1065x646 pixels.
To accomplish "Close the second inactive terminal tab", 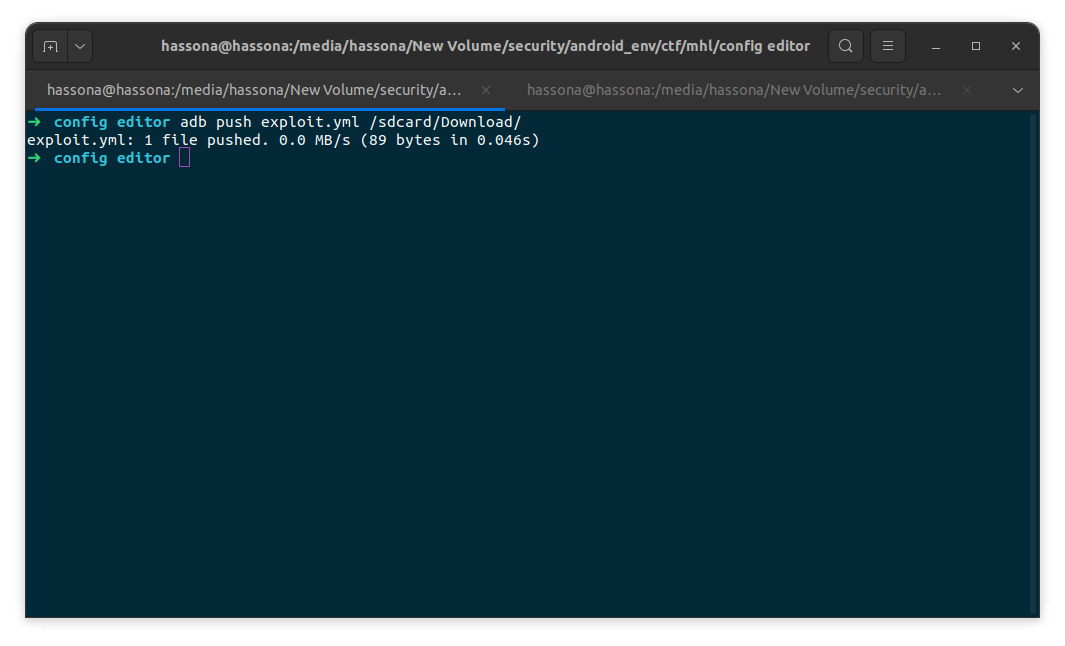I will [966, 90].
